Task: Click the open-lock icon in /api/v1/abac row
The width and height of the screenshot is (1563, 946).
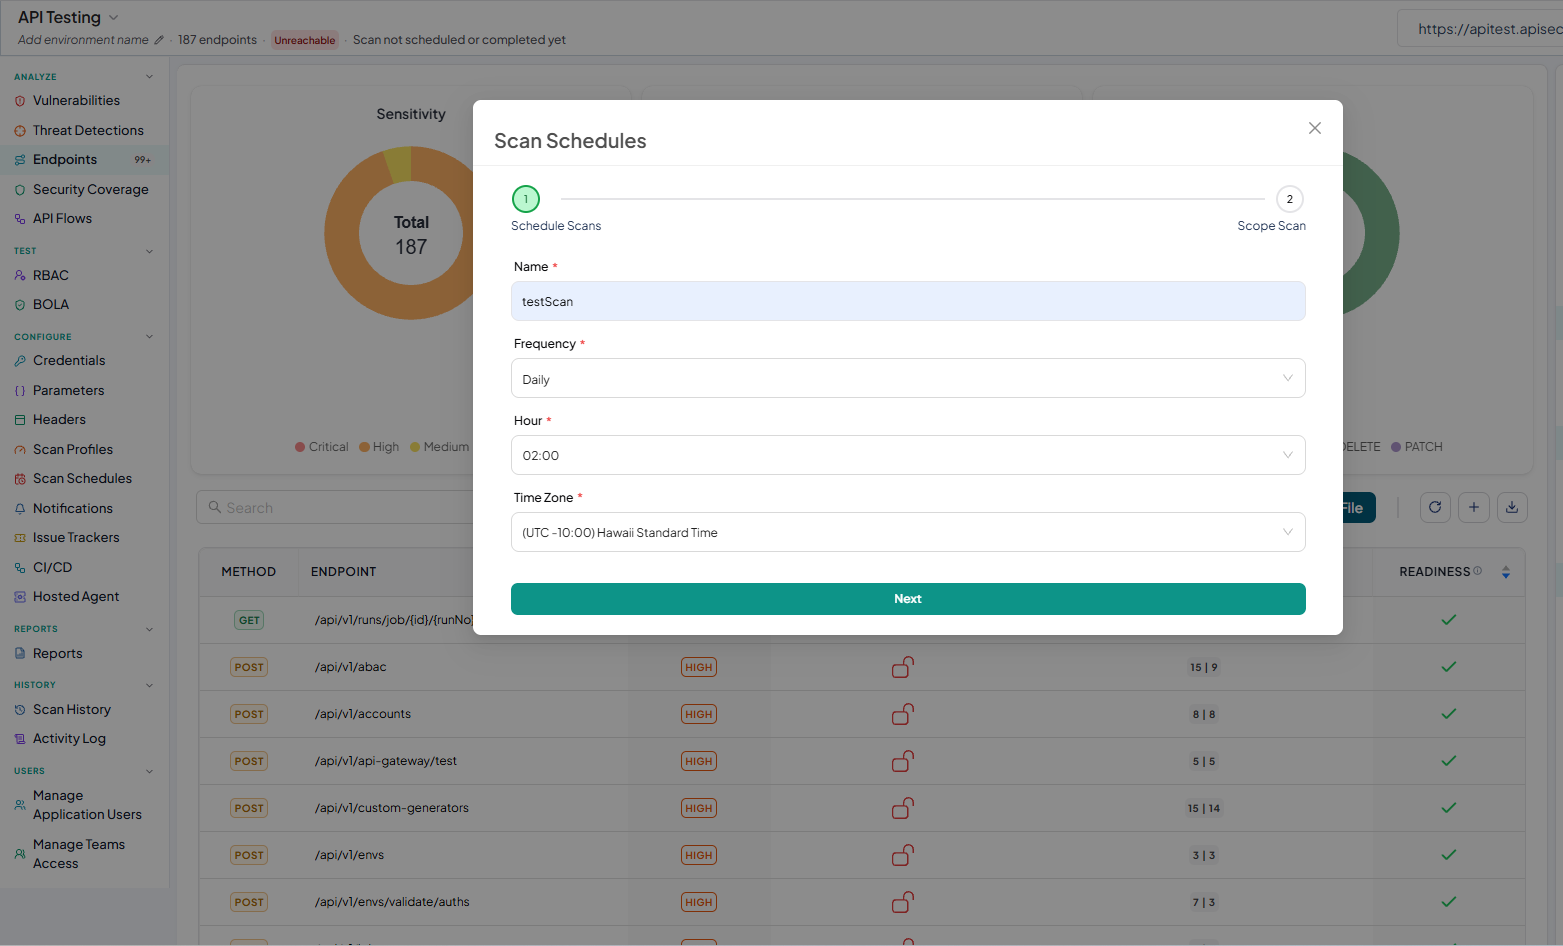Action: click(903, 667)
